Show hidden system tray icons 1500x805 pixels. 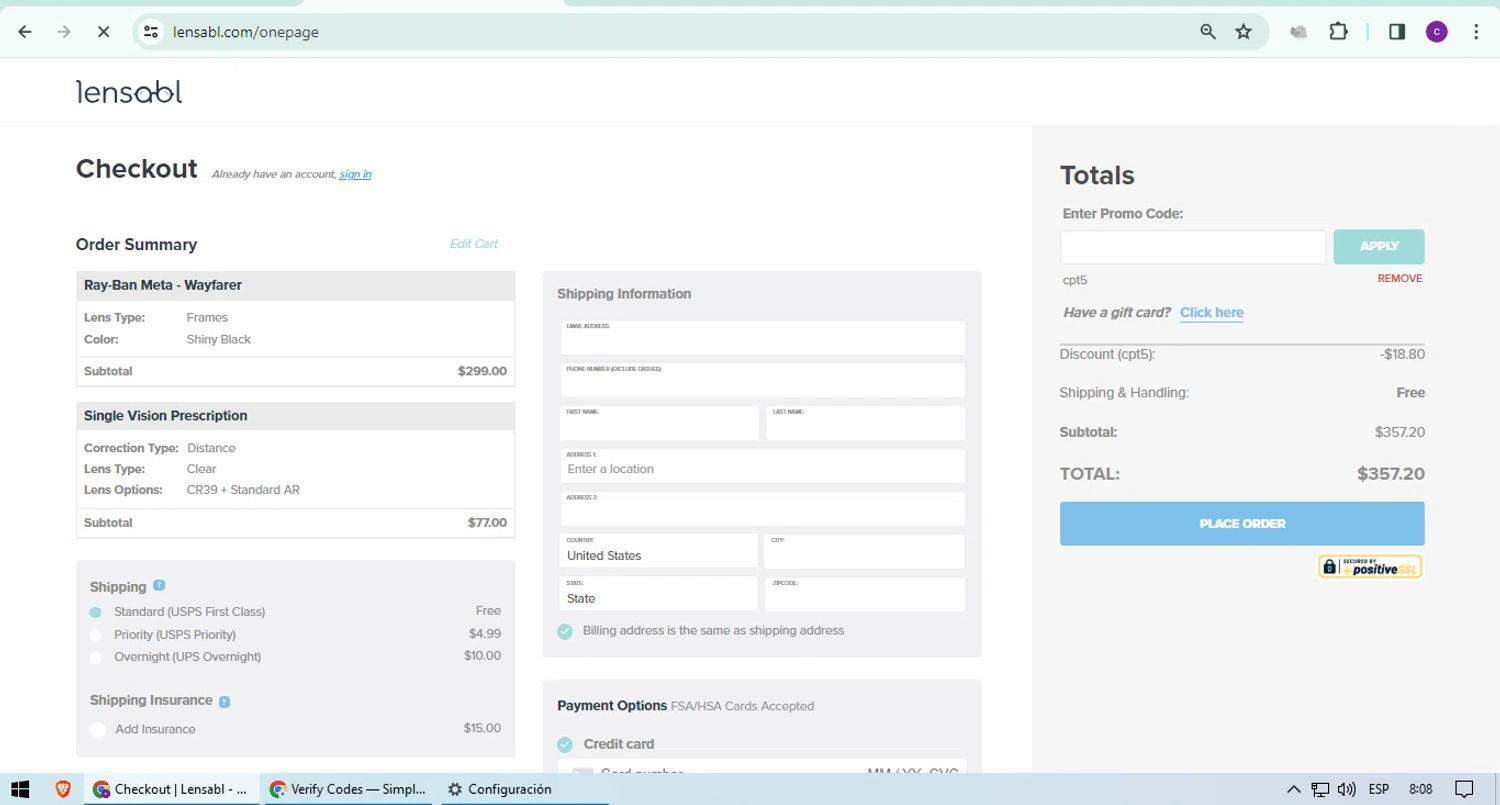(x=1293, y=789)
